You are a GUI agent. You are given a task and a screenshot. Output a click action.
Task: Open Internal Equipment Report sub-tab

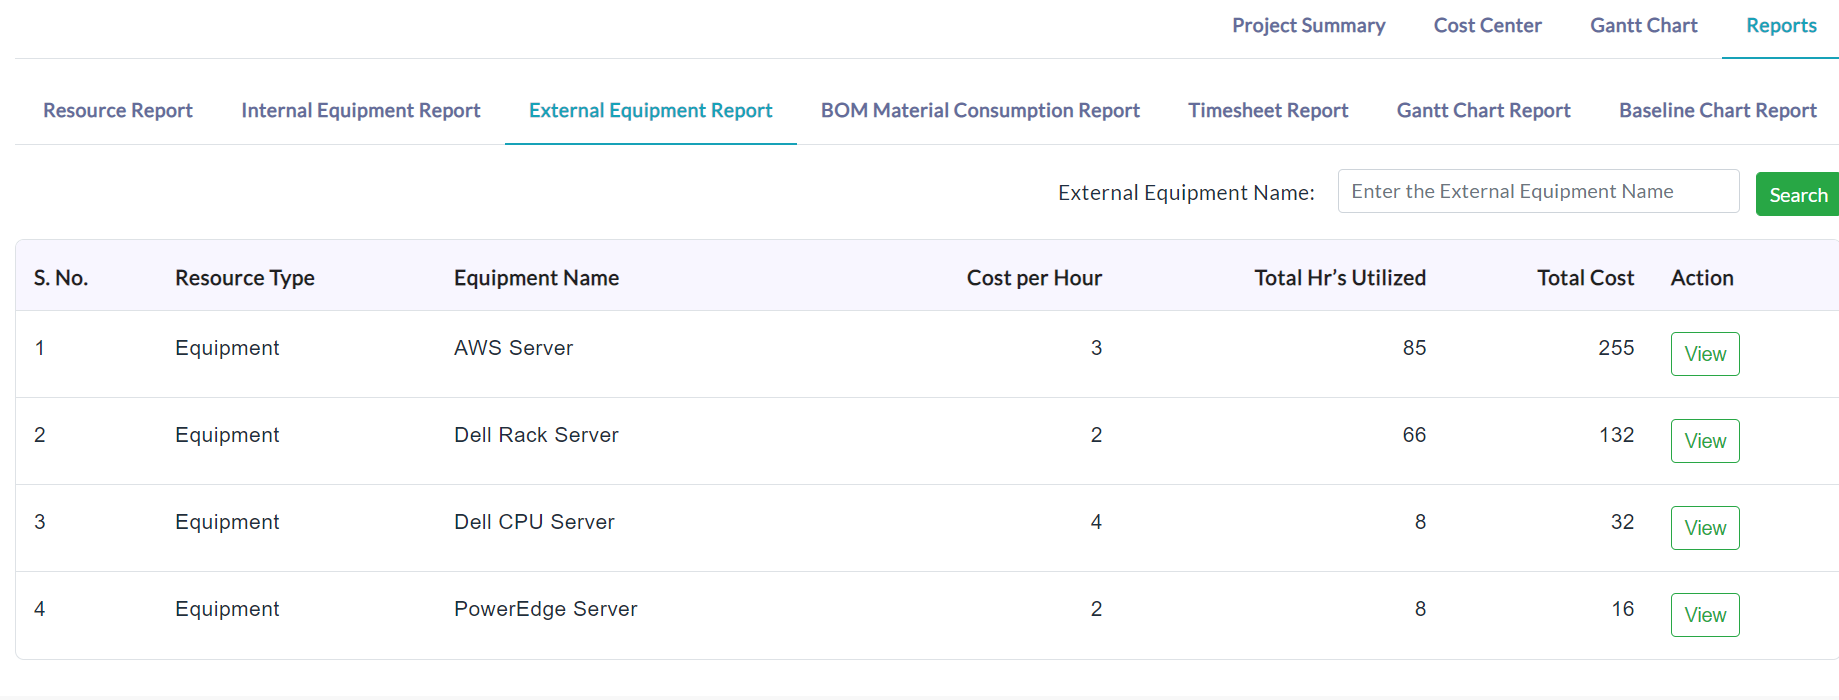[361, 111]
